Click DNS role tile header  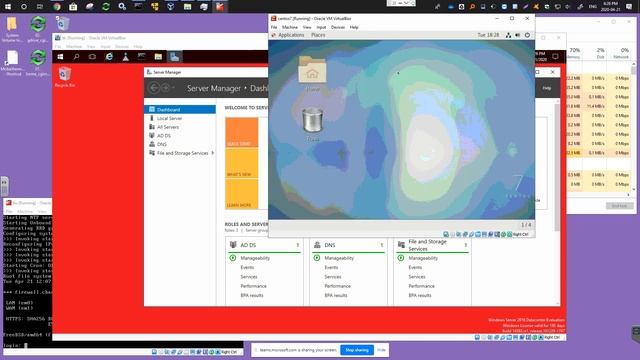[x=349, y=245]
